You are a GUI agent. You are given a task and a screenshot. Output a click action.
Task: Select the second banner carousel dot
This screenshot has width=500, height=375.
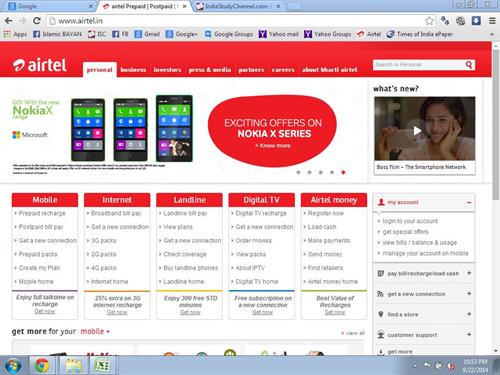(x=309, y=172)
